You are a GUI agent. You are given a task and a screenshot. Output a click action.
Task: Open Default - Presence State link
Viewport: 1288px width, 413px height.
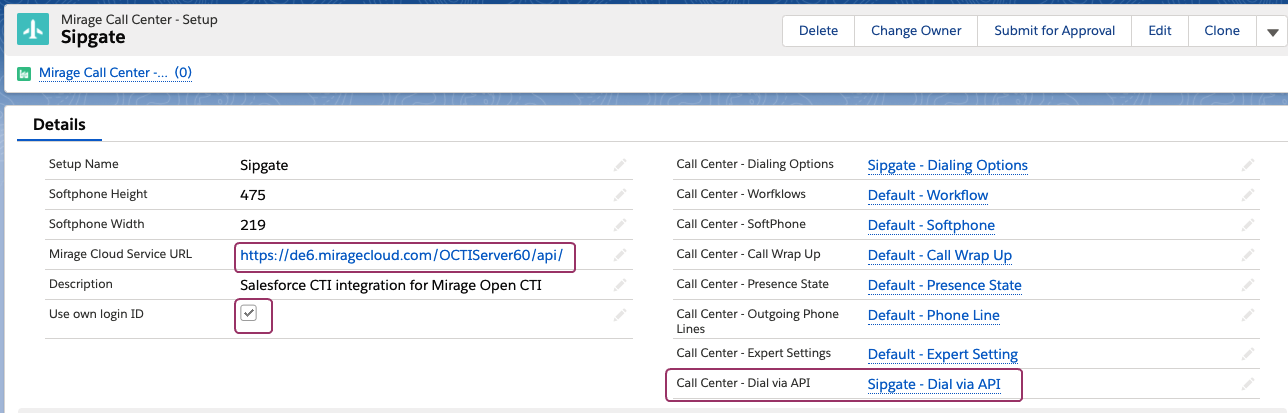[944, 285]
